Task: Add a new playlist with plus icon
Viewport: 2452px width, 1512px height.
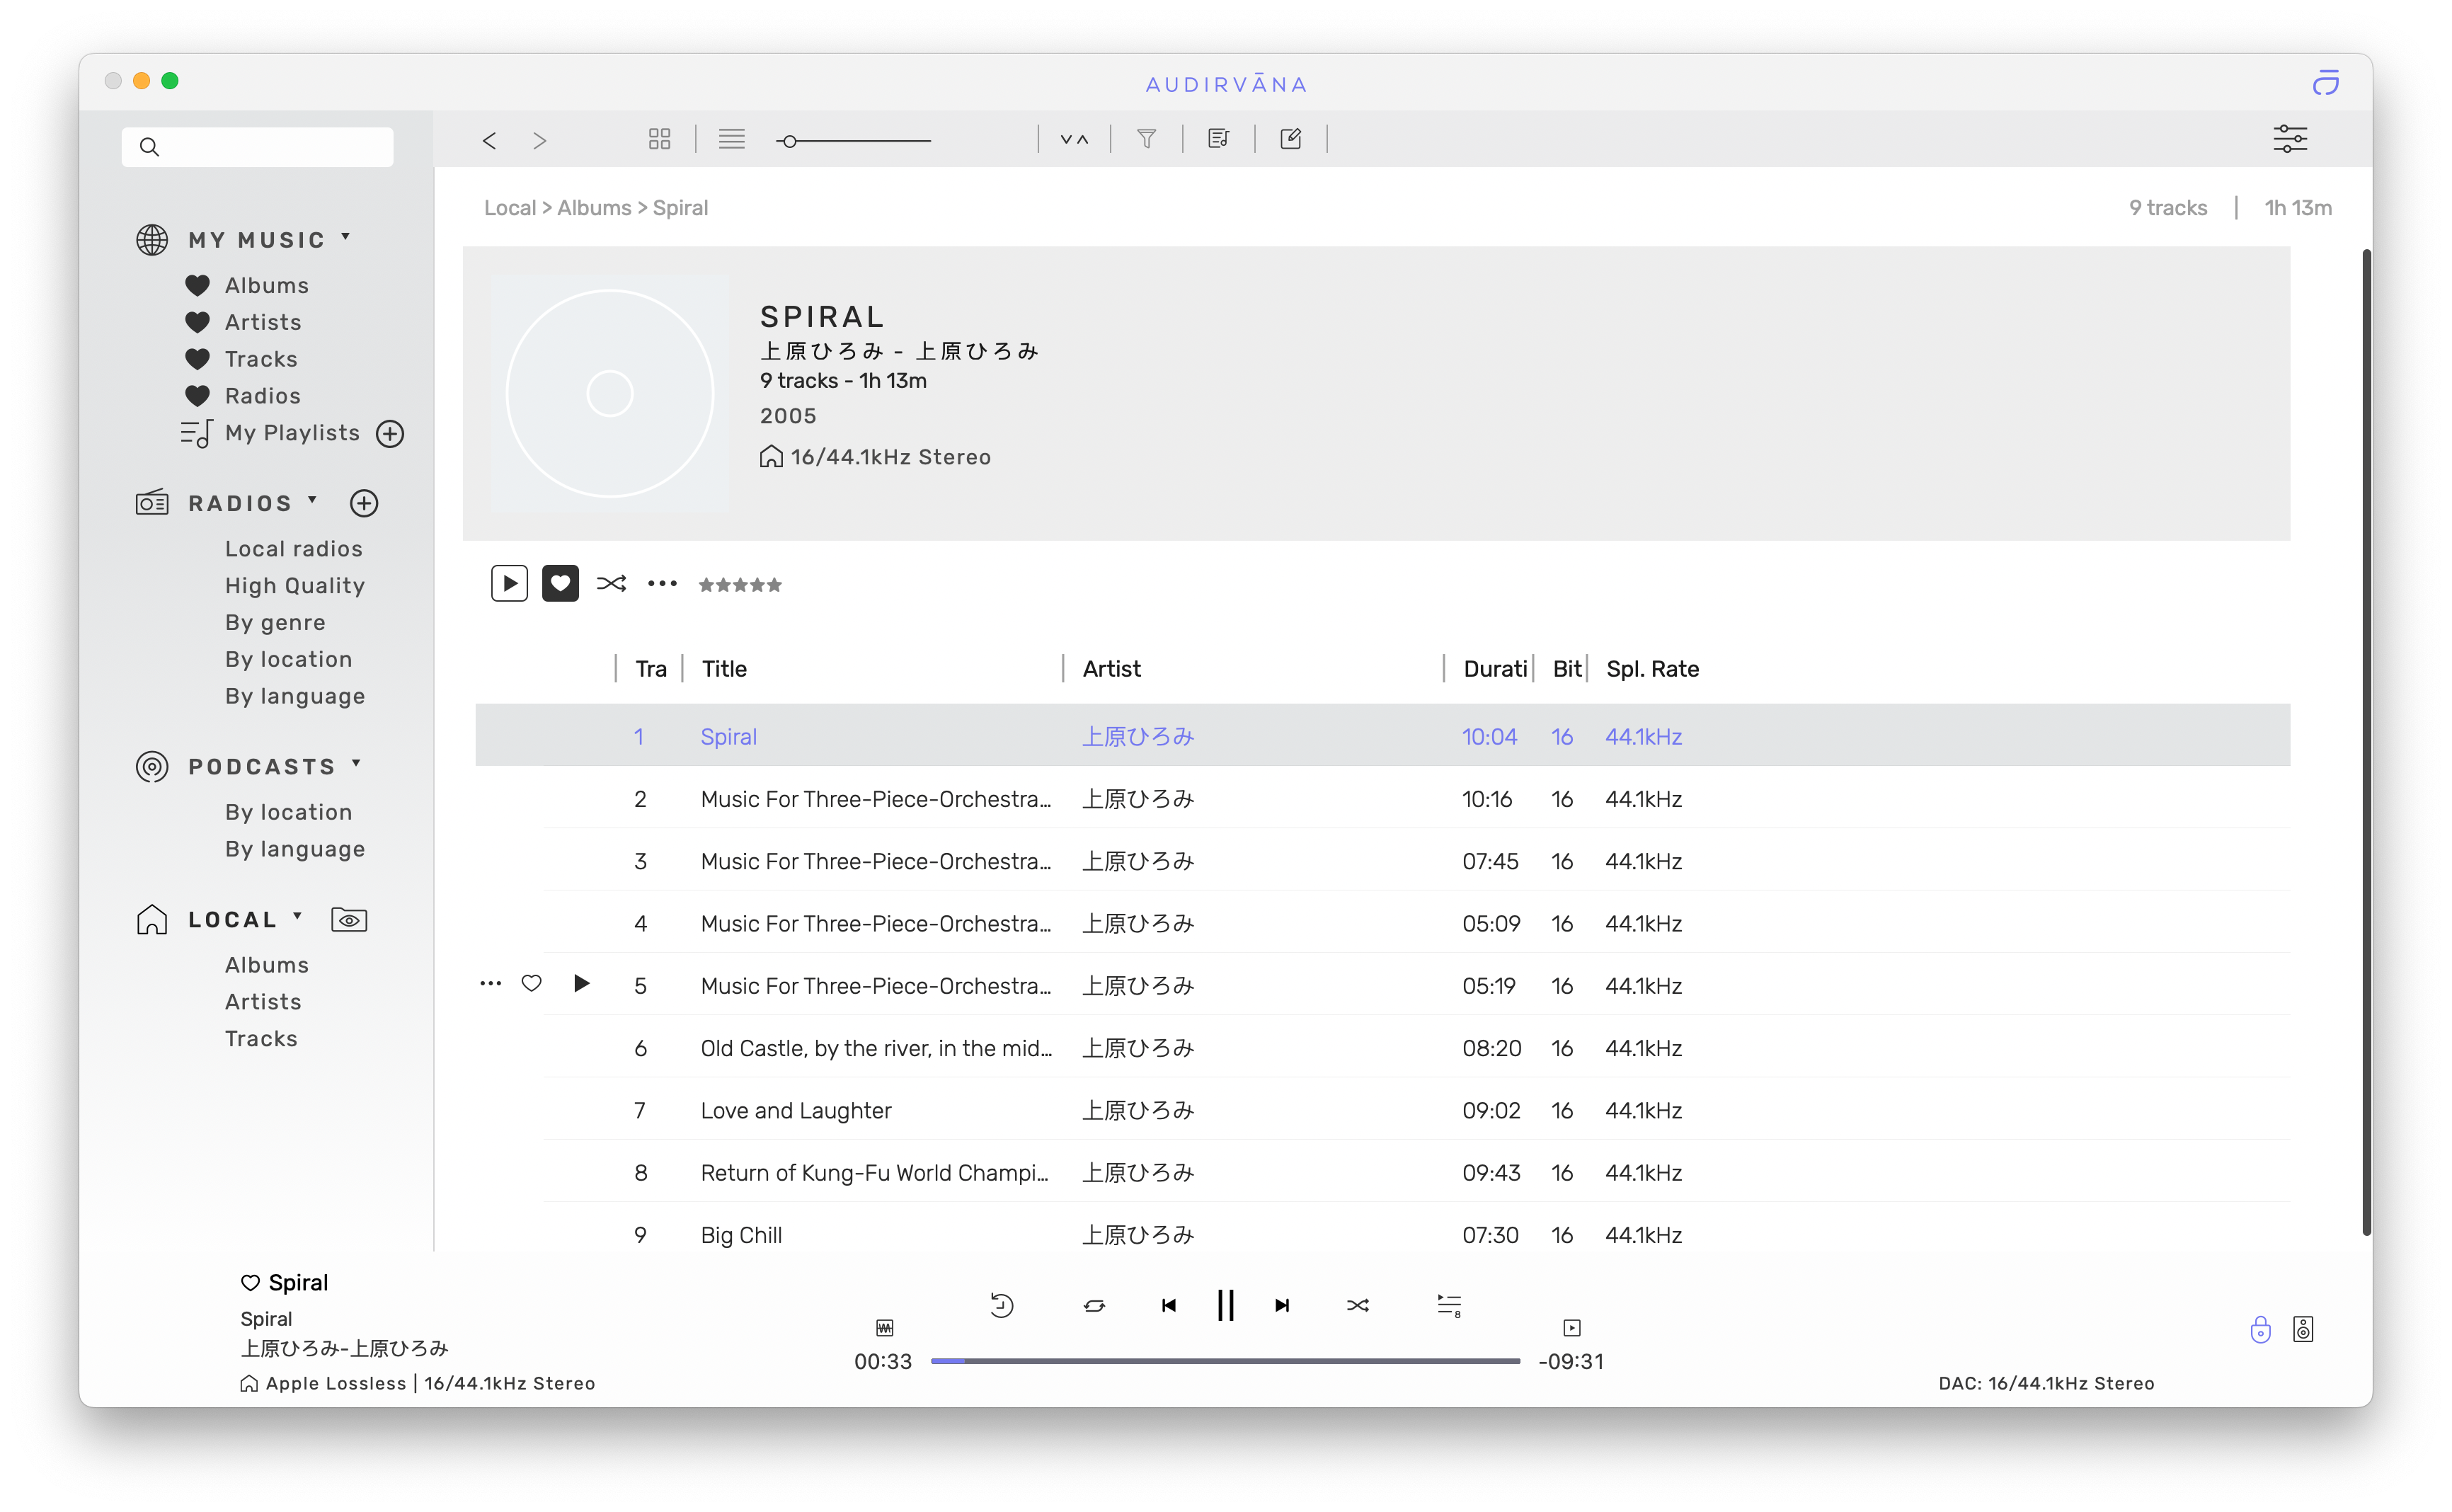Action: 390,434
